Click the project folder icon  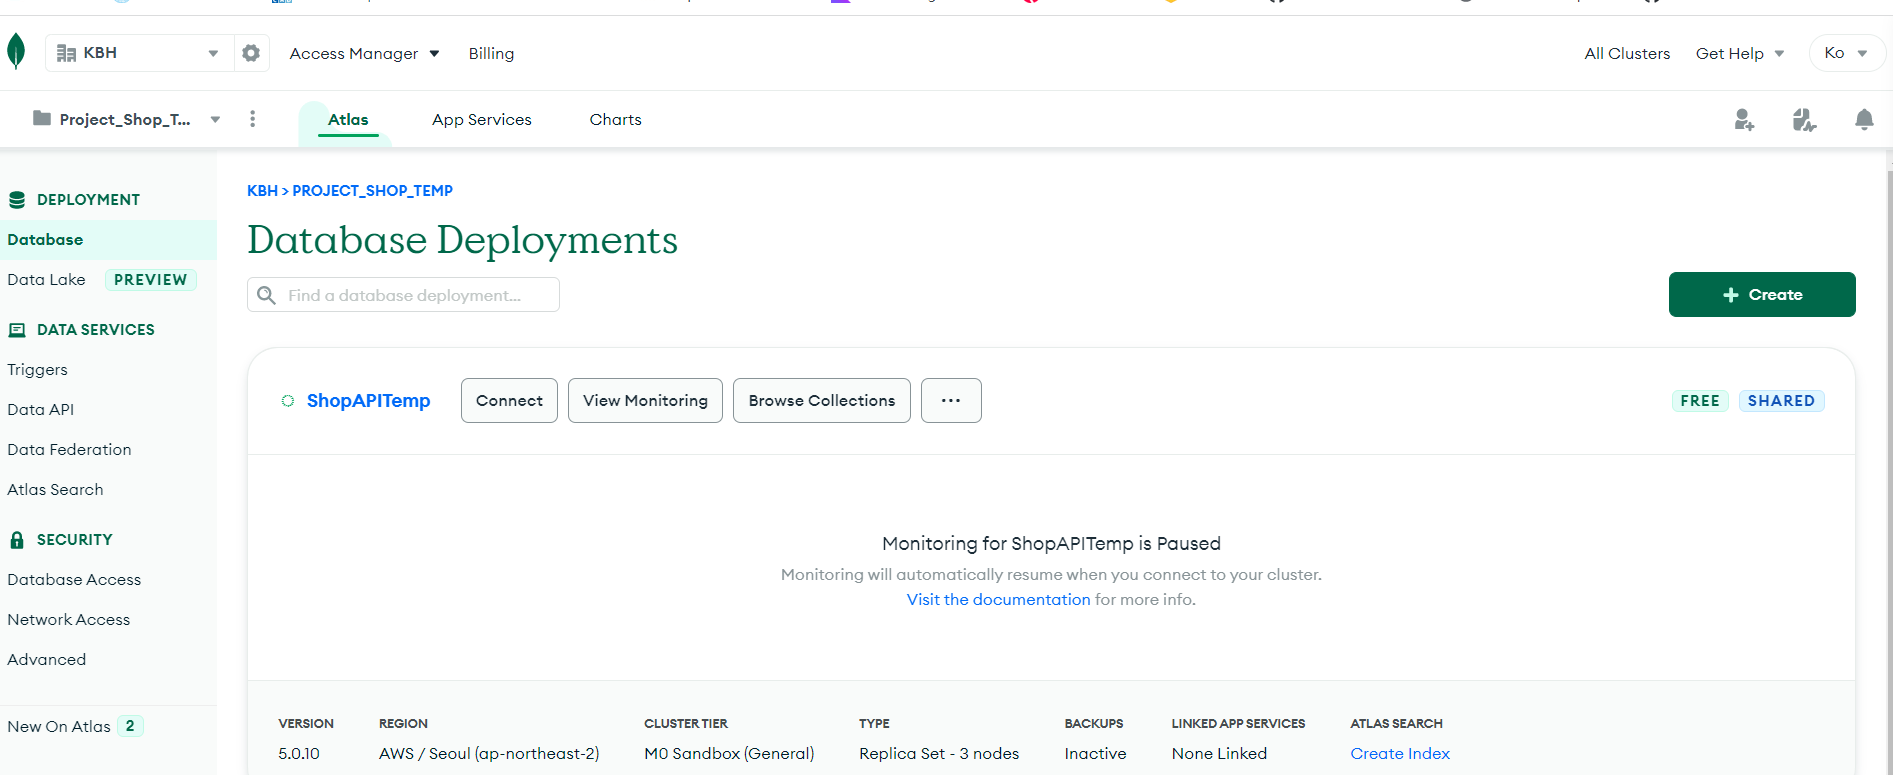42,118
